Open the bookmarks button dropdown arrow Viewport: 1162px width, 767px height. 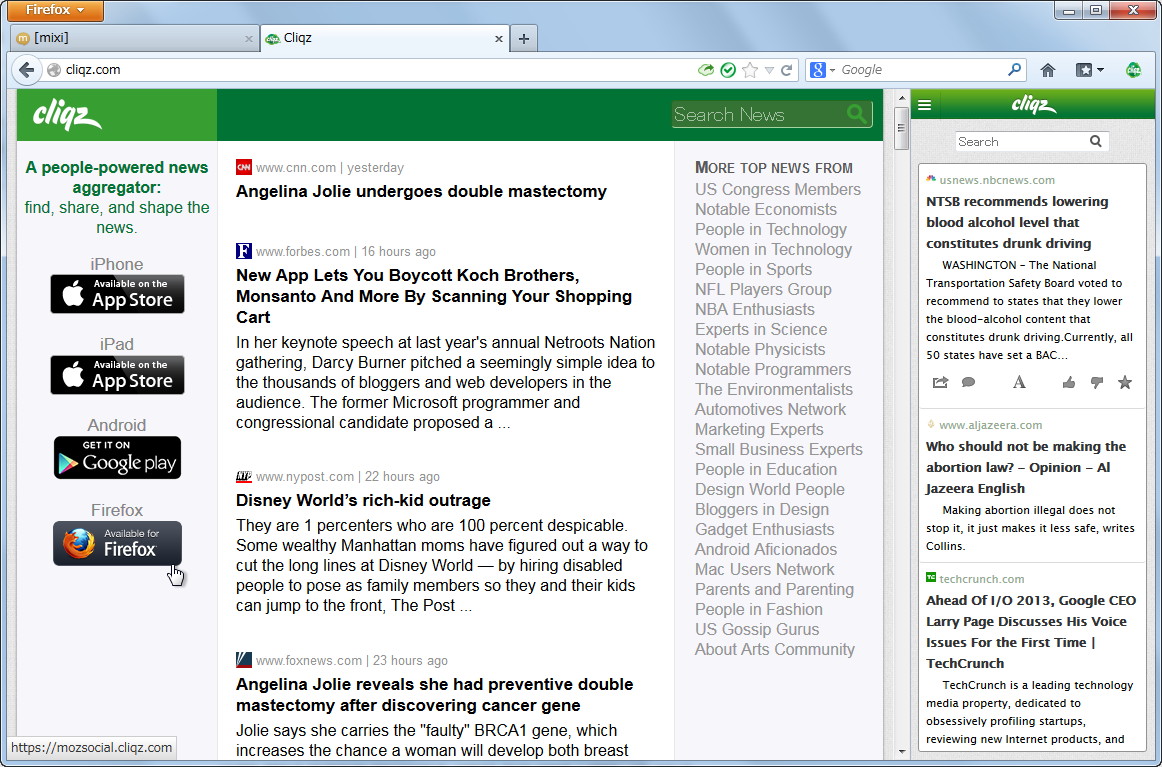(1100, 70)
